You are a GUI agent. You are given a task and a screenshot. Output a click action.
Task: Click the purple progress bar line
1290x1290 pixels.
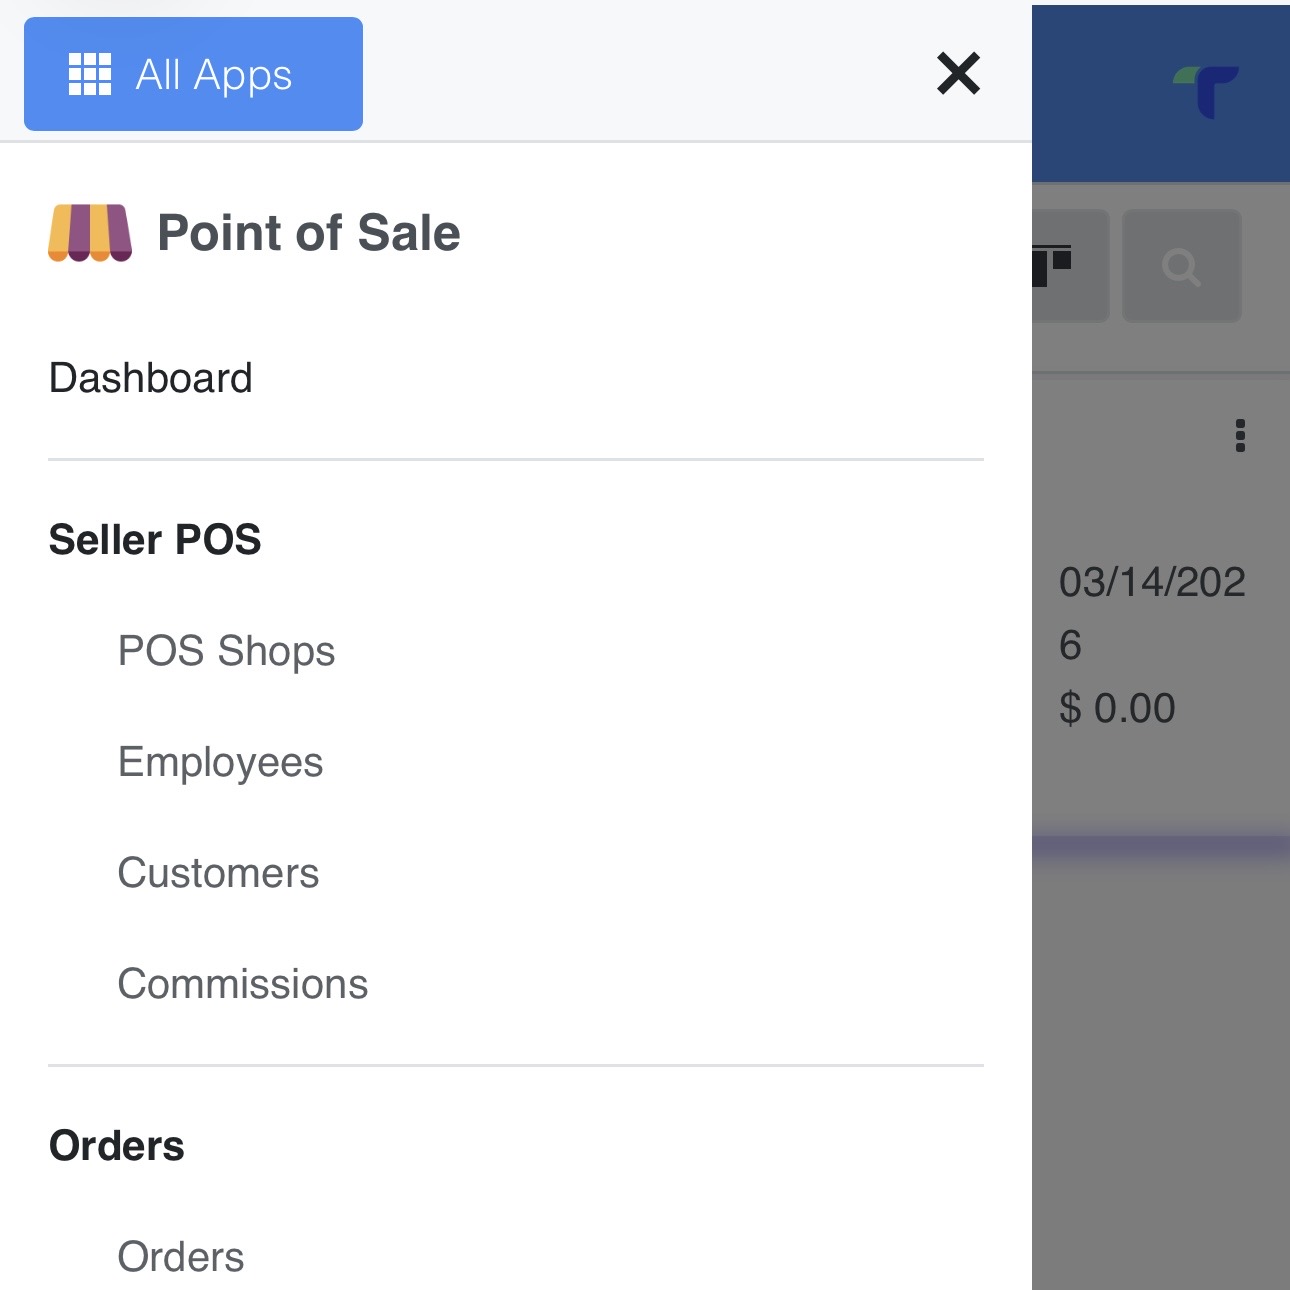pyautogui.click(x=1160, y=846)
